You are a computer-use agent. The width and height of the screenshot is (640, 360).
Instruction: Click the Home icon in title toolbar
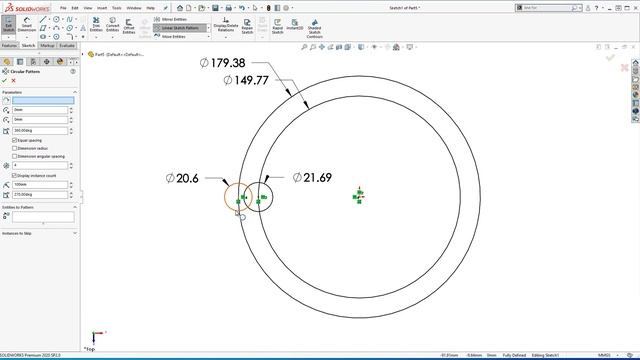coord(180,8)
